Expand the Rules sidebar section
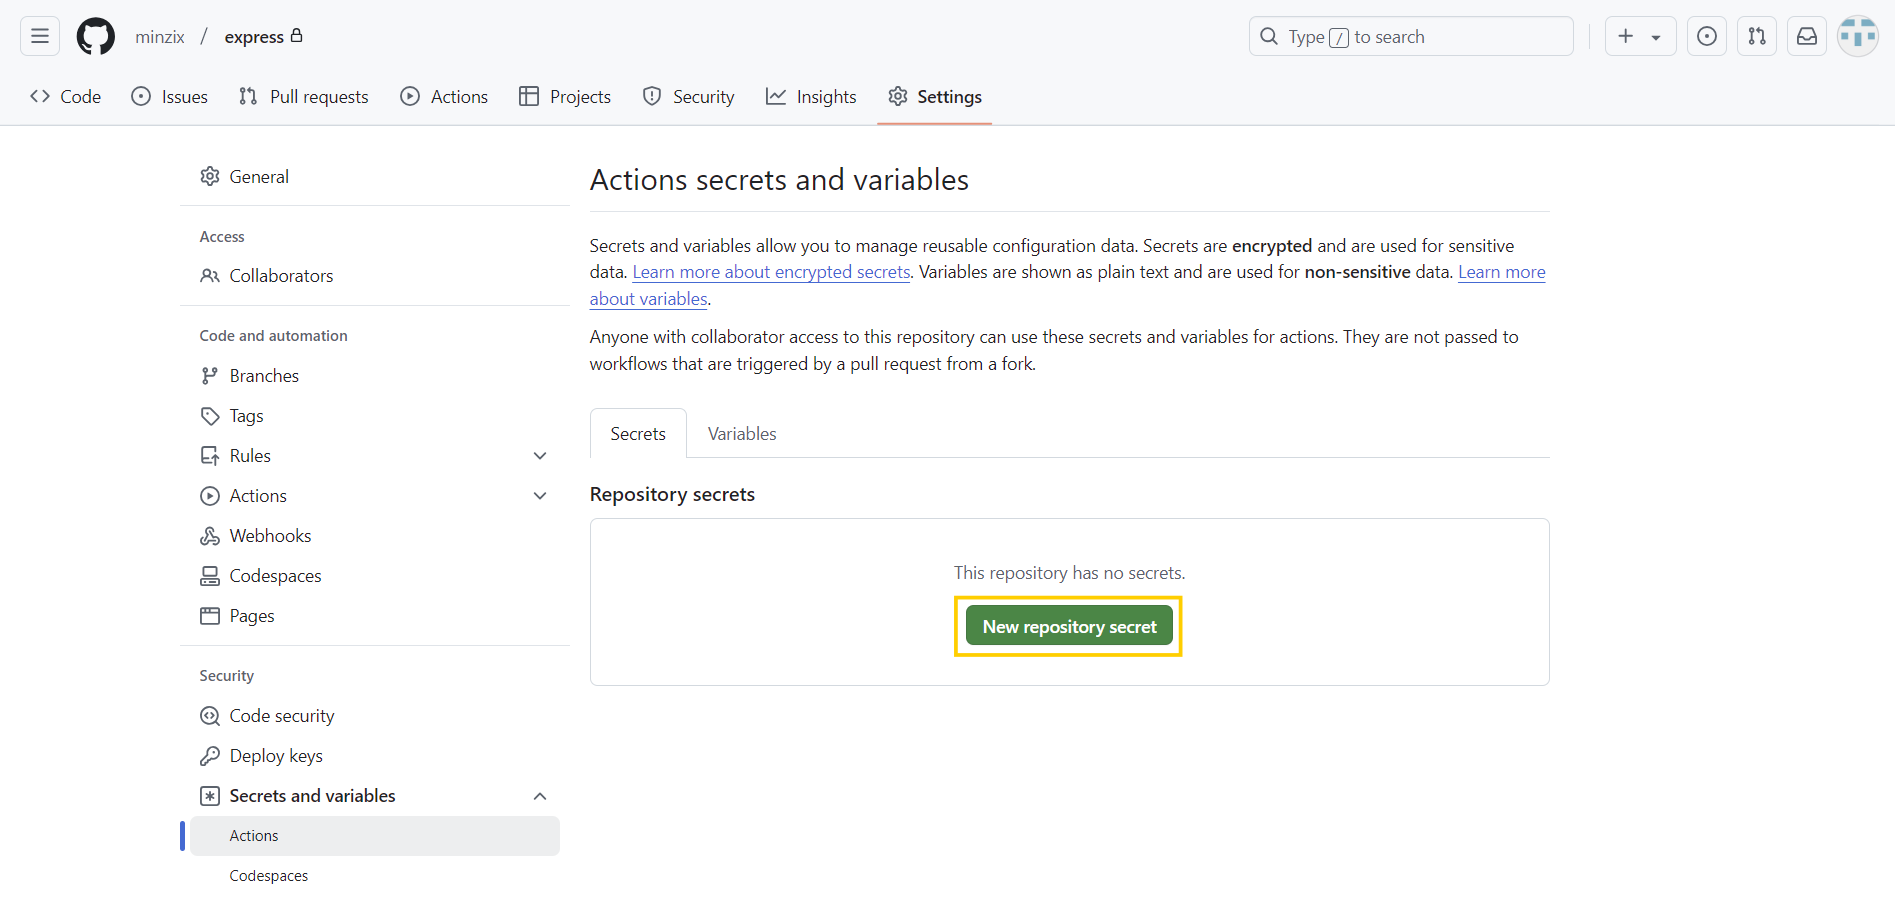Image resolution: width=1895 pixels, height=898 pixels. coord(540,456)
